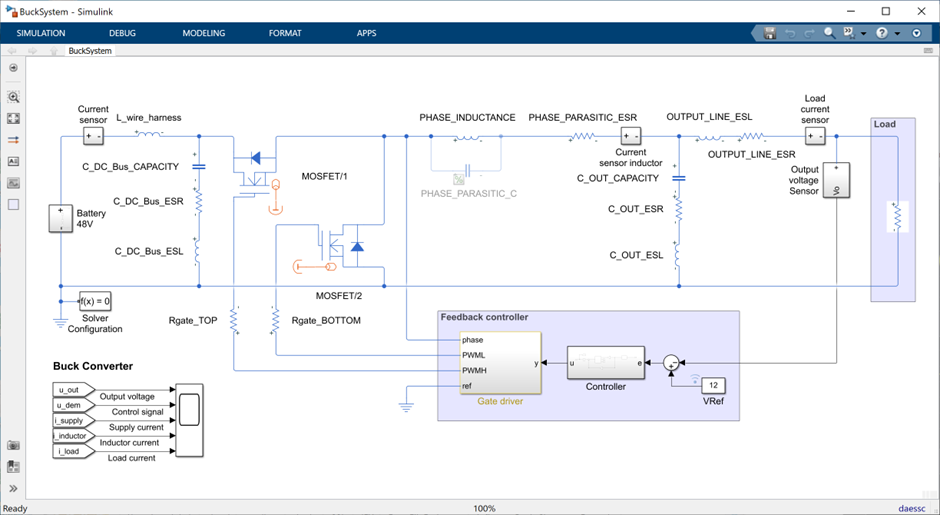The image size is (940, 515).
Task: Open the Help dropdown arrow
Action: tap(897, 33)
